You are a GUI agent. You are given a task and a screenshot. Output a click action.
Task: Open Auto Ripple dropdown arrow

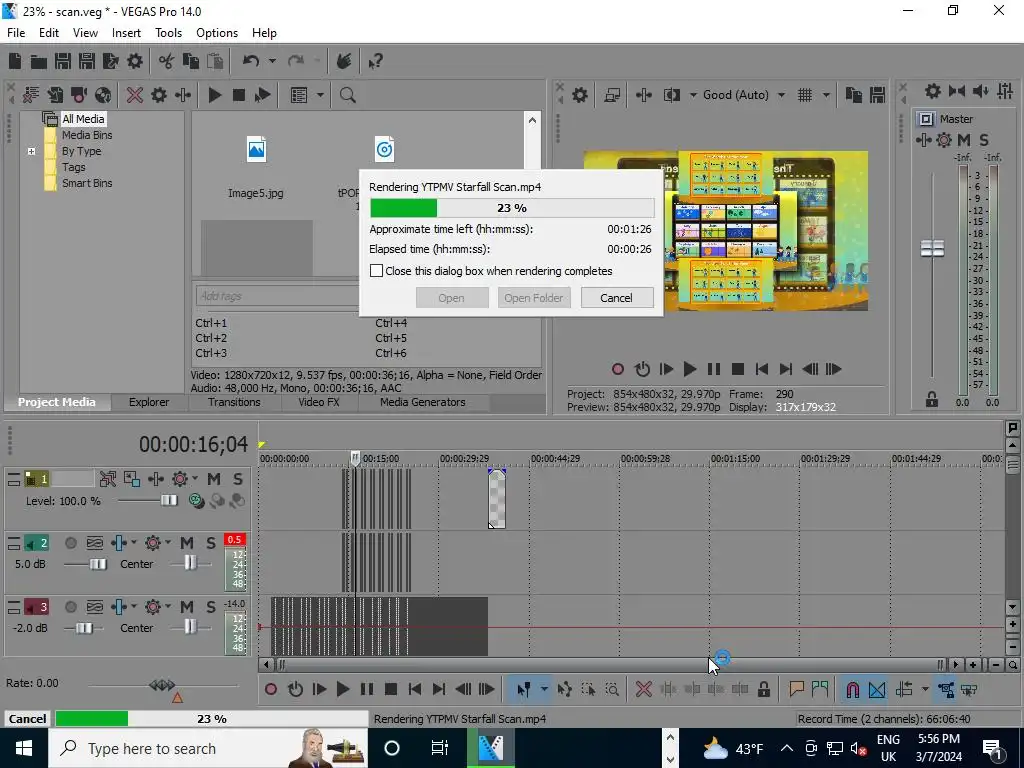(925, 689)
